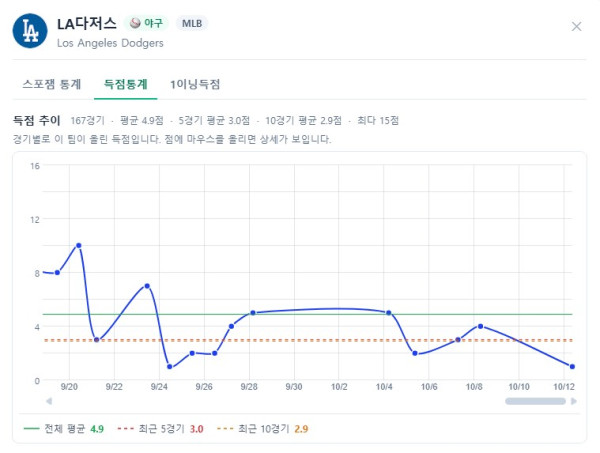Image resolution: width=600 pixels, height=453 pixels.
Task: Select the 득점통계 tab
Action: click(126, 84)
